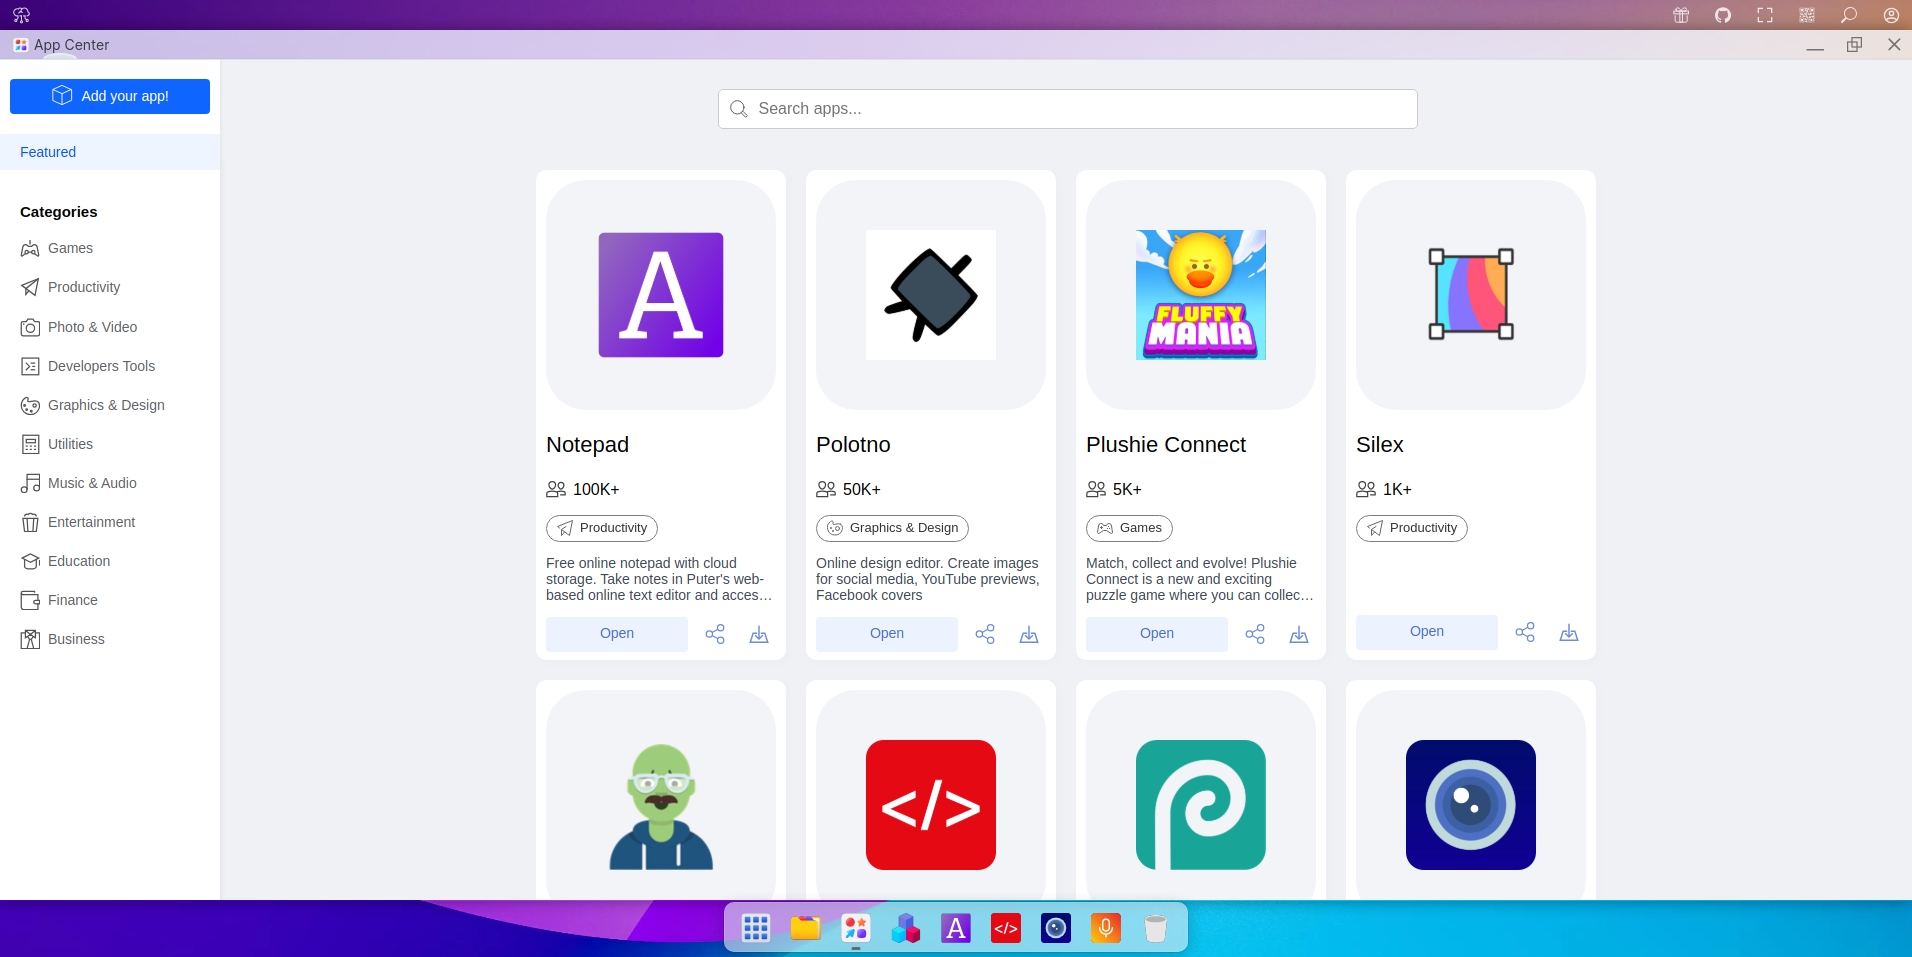Browse the Productivity category in sidebar
The height and width of the screenshot is (957, 1912).
point(110,287)
